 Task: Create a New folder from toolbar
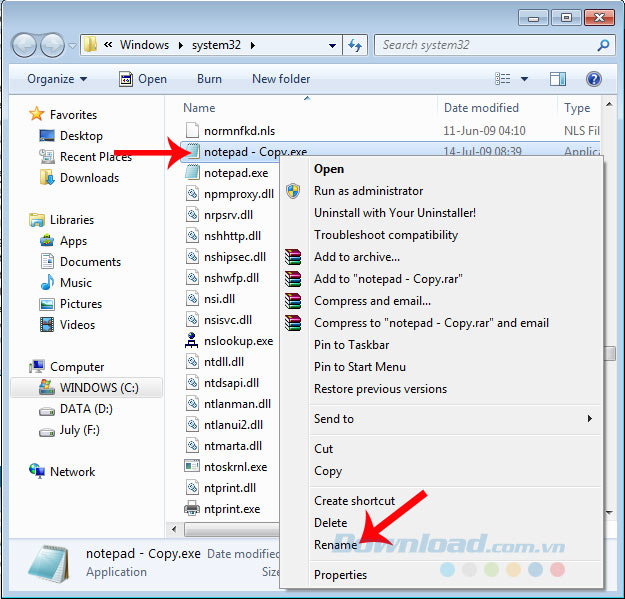(x=281, y=79)
